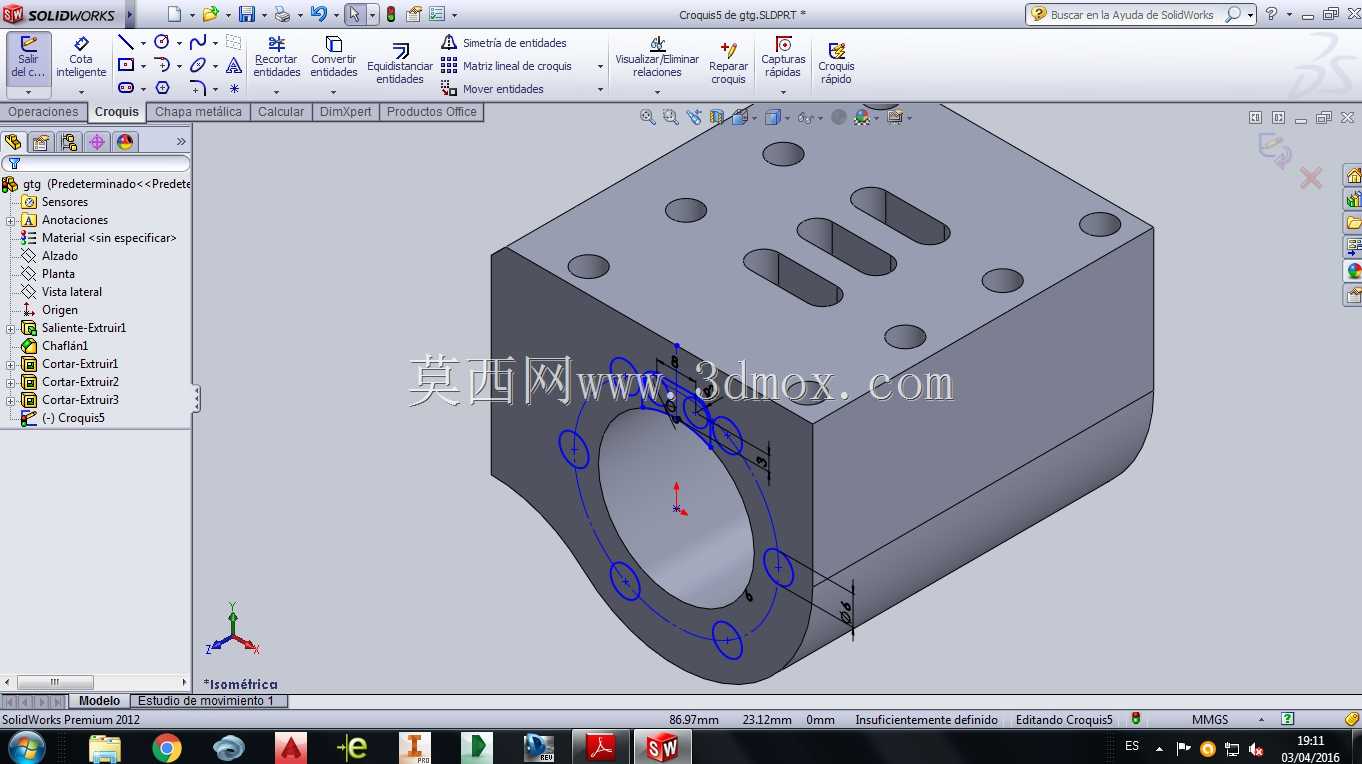Expand the Cortar-Extruir1 feature node
1362x764 pixels.
(x=11, y=364)
